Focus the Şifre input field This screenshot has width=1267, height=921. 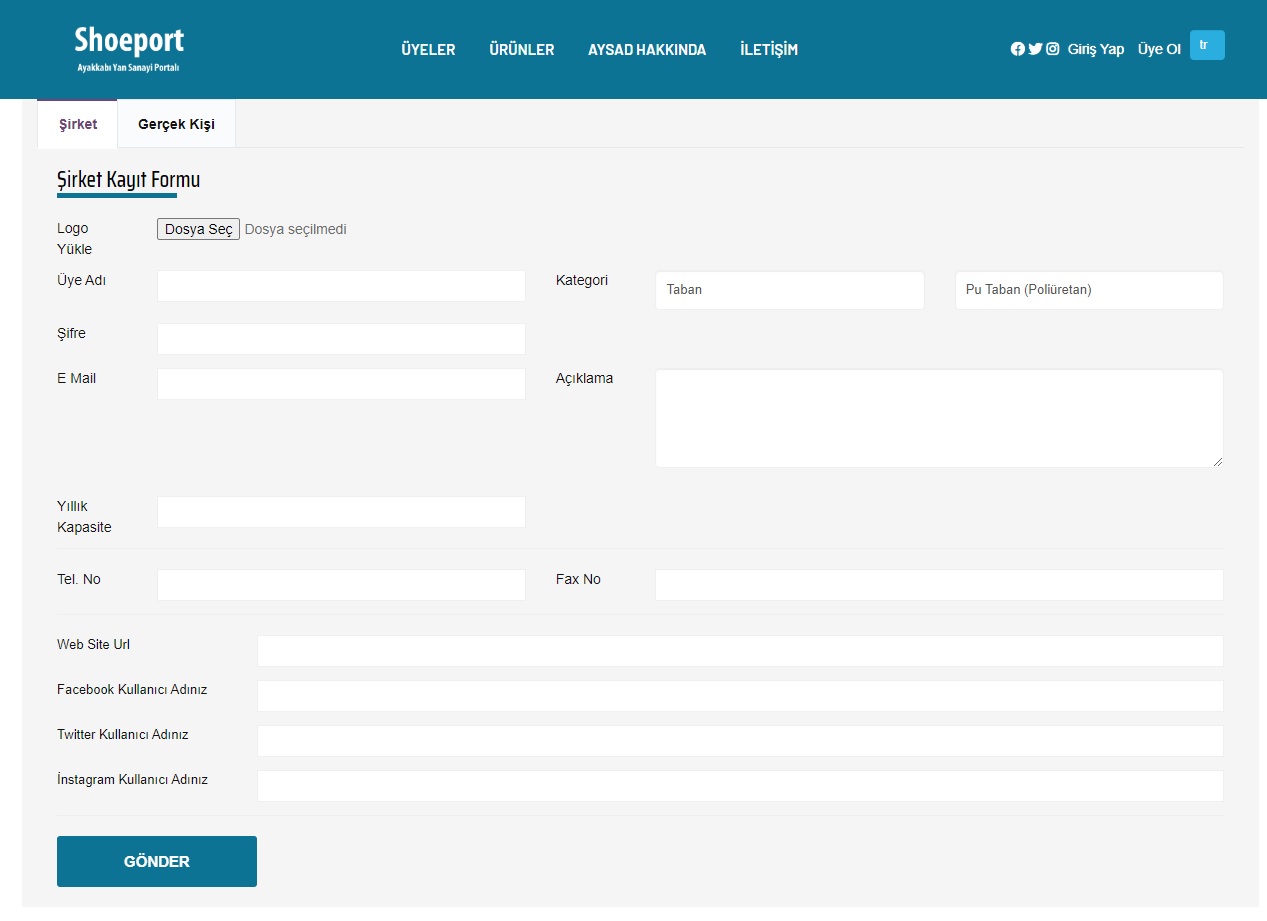coord(341,339)
